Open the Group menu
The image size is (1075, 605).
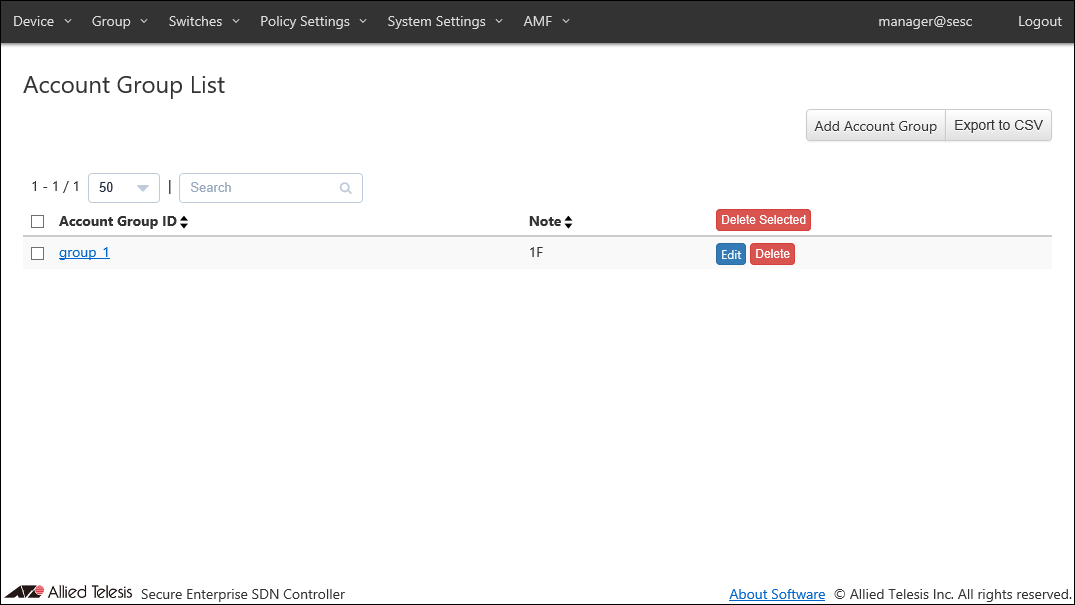click(119, 21)
